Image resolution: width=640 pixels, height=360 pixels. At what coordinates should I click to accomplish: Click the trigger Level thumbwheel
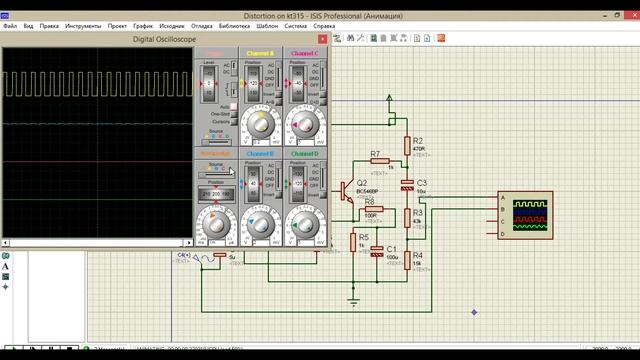[209, 84]
